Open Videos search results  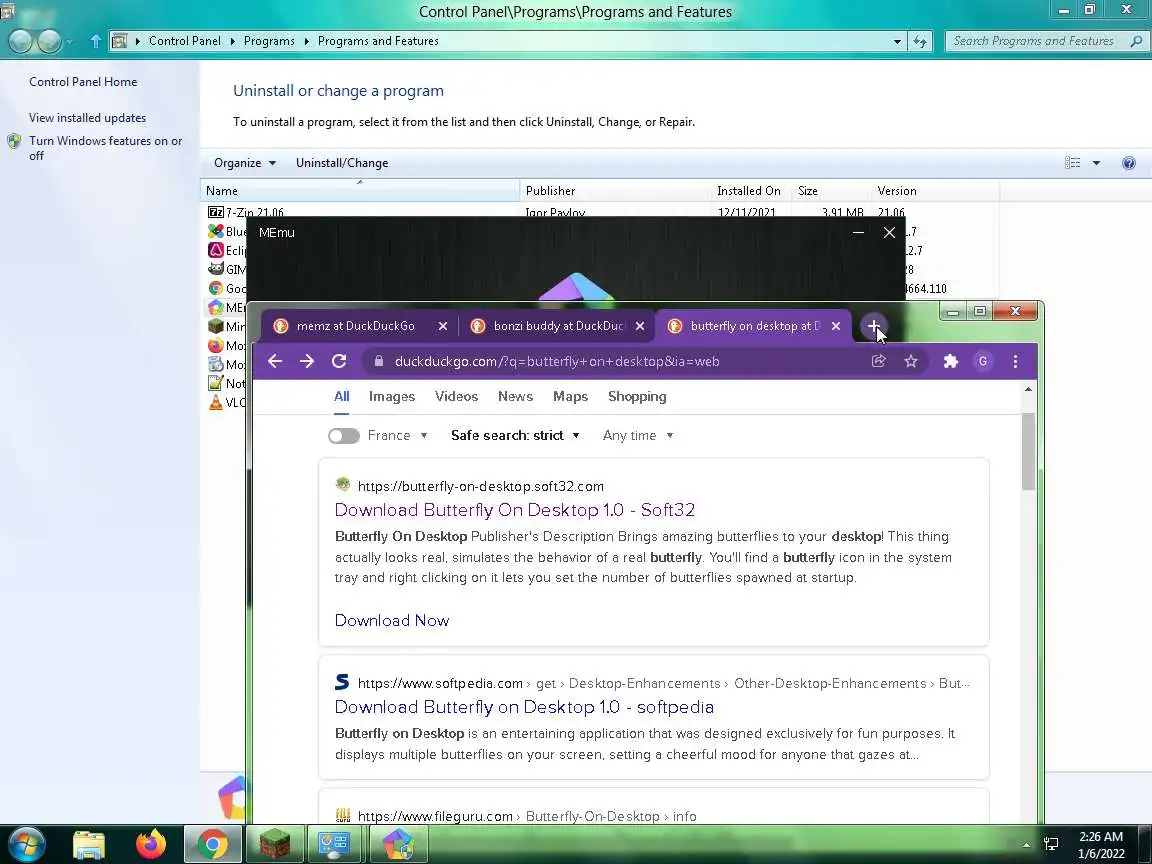(x=456, y=397)
